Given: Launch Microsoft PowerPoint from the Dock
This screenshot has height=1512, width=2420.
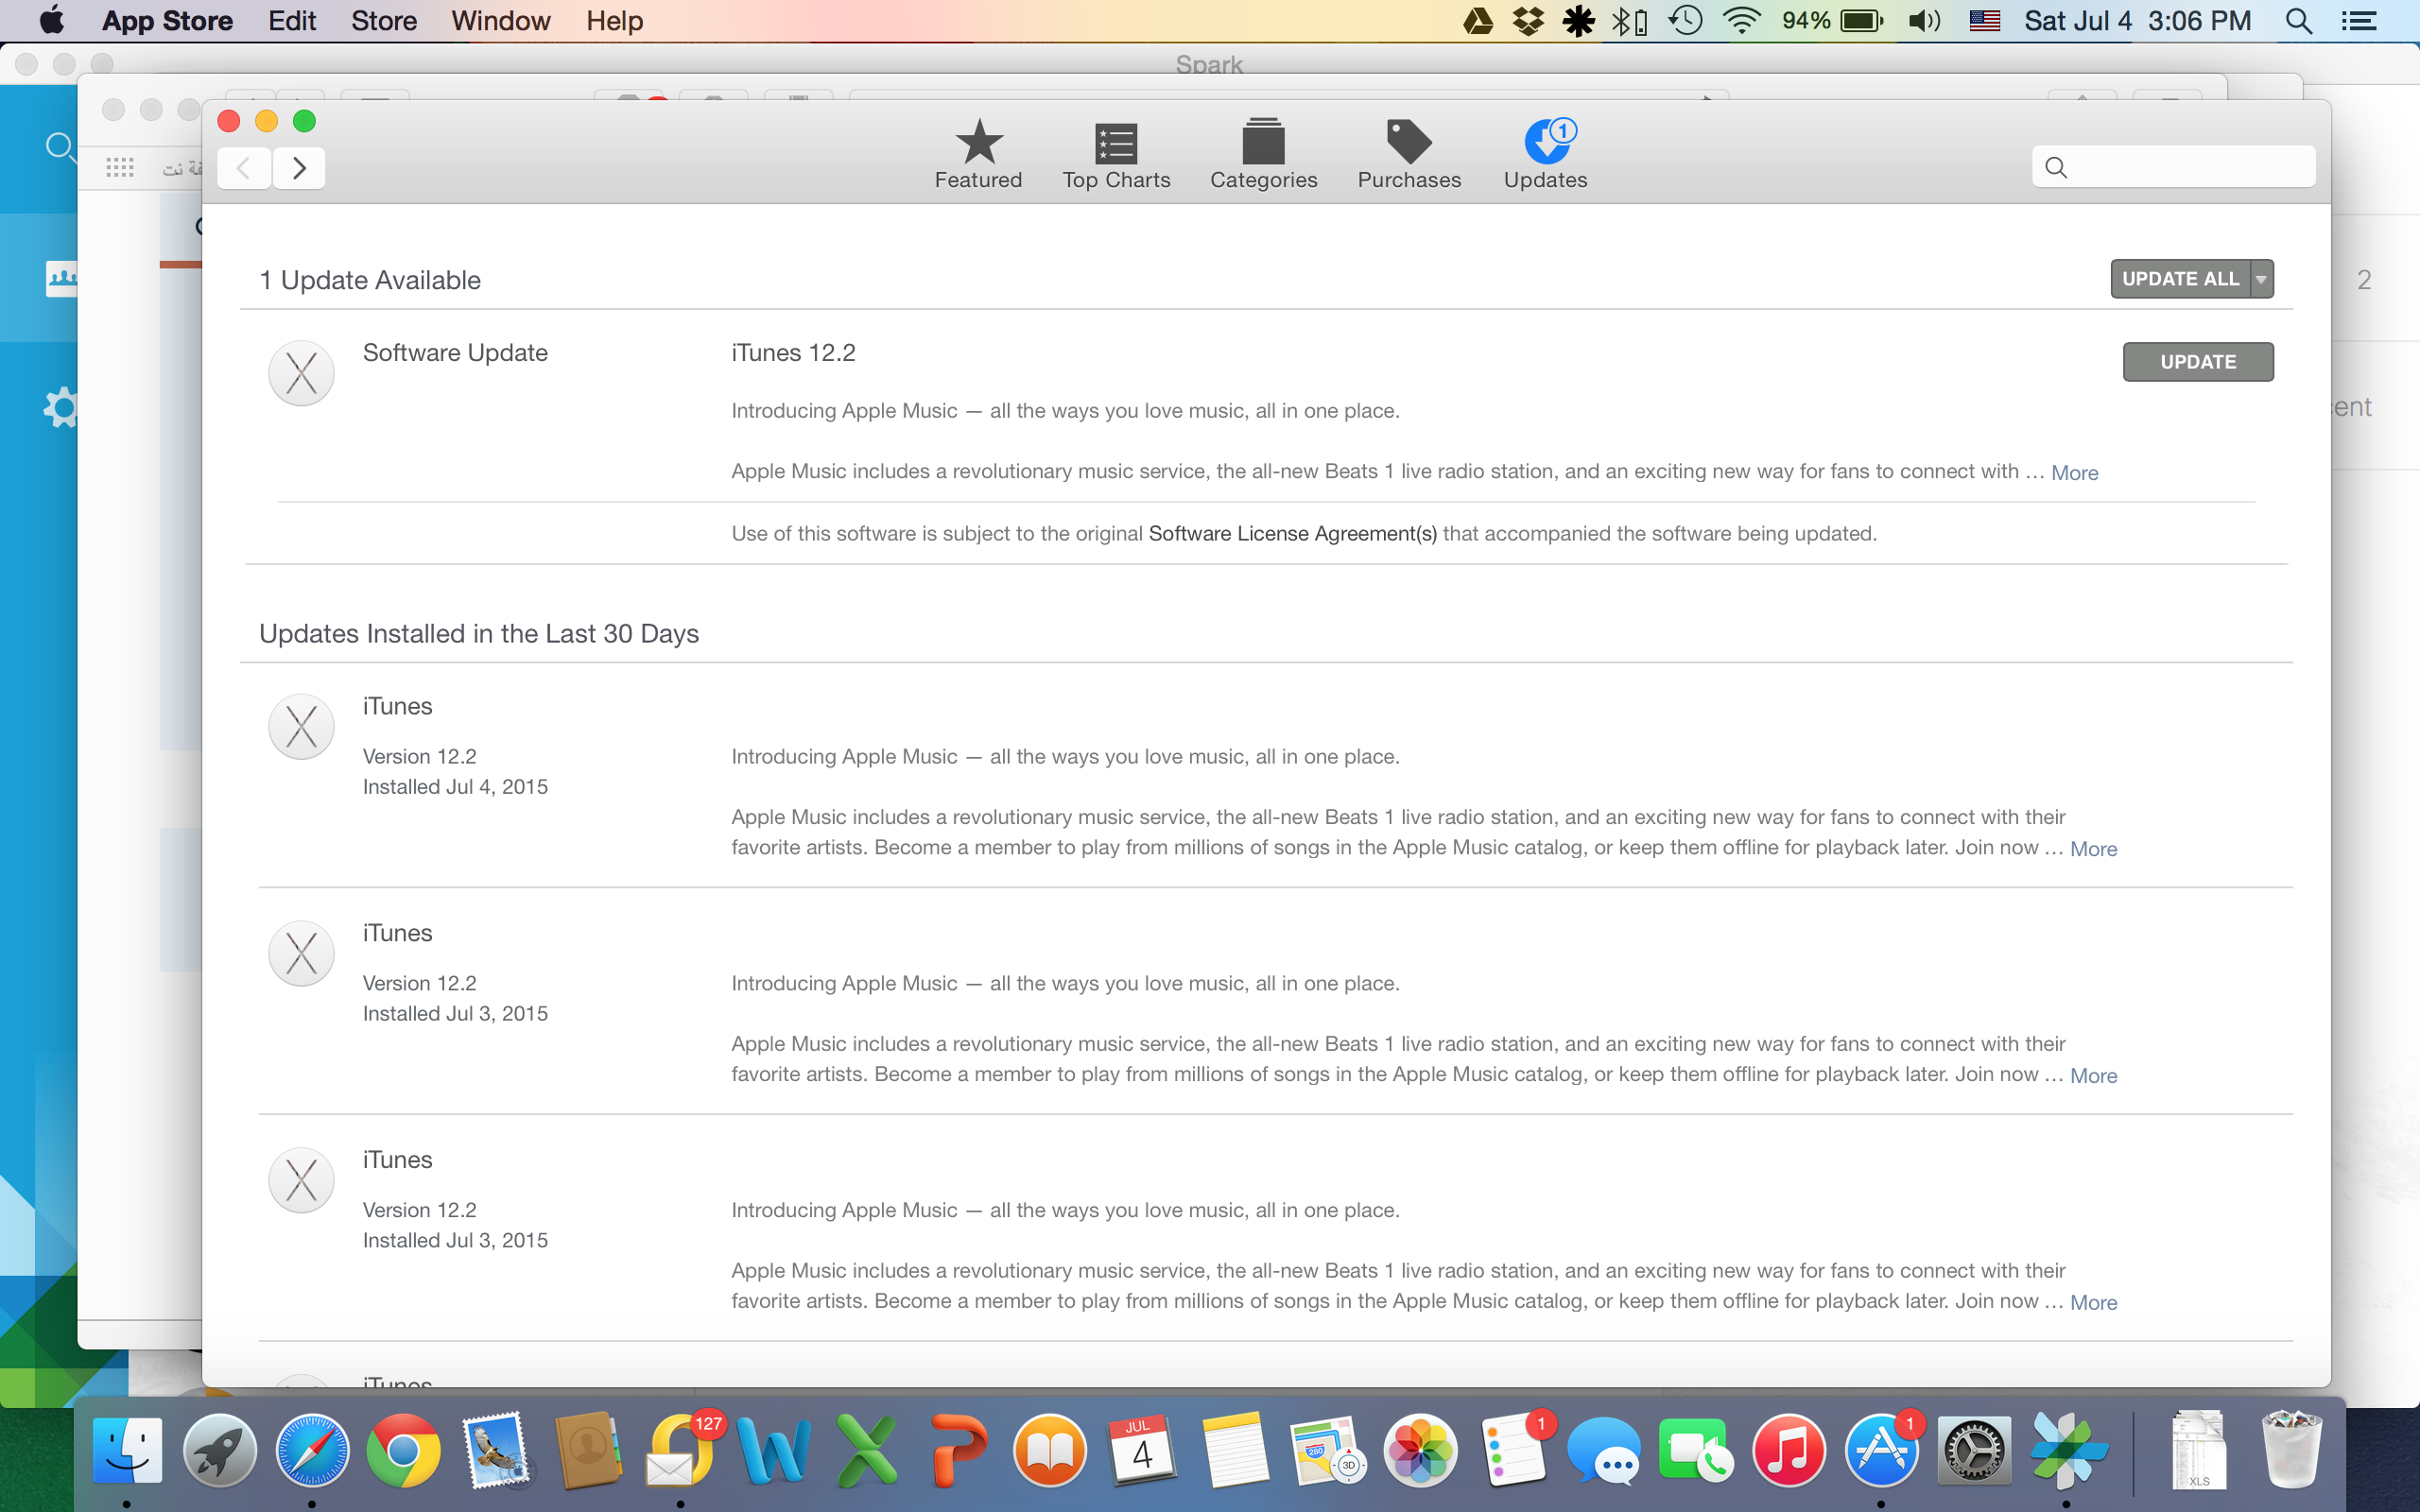Looking at the screenshot, I should (x=958, y=1449).
